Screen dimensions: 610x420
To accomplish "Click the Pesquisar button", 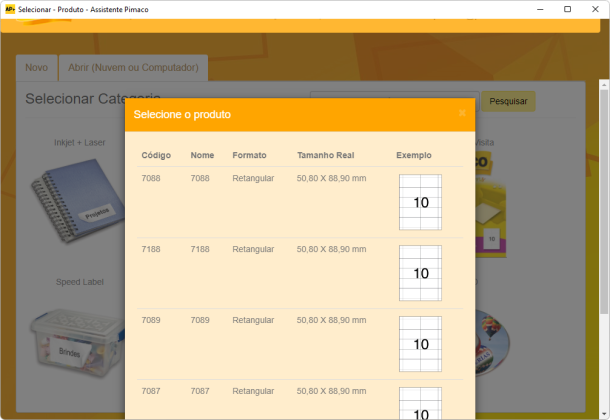I will (508, 101).
